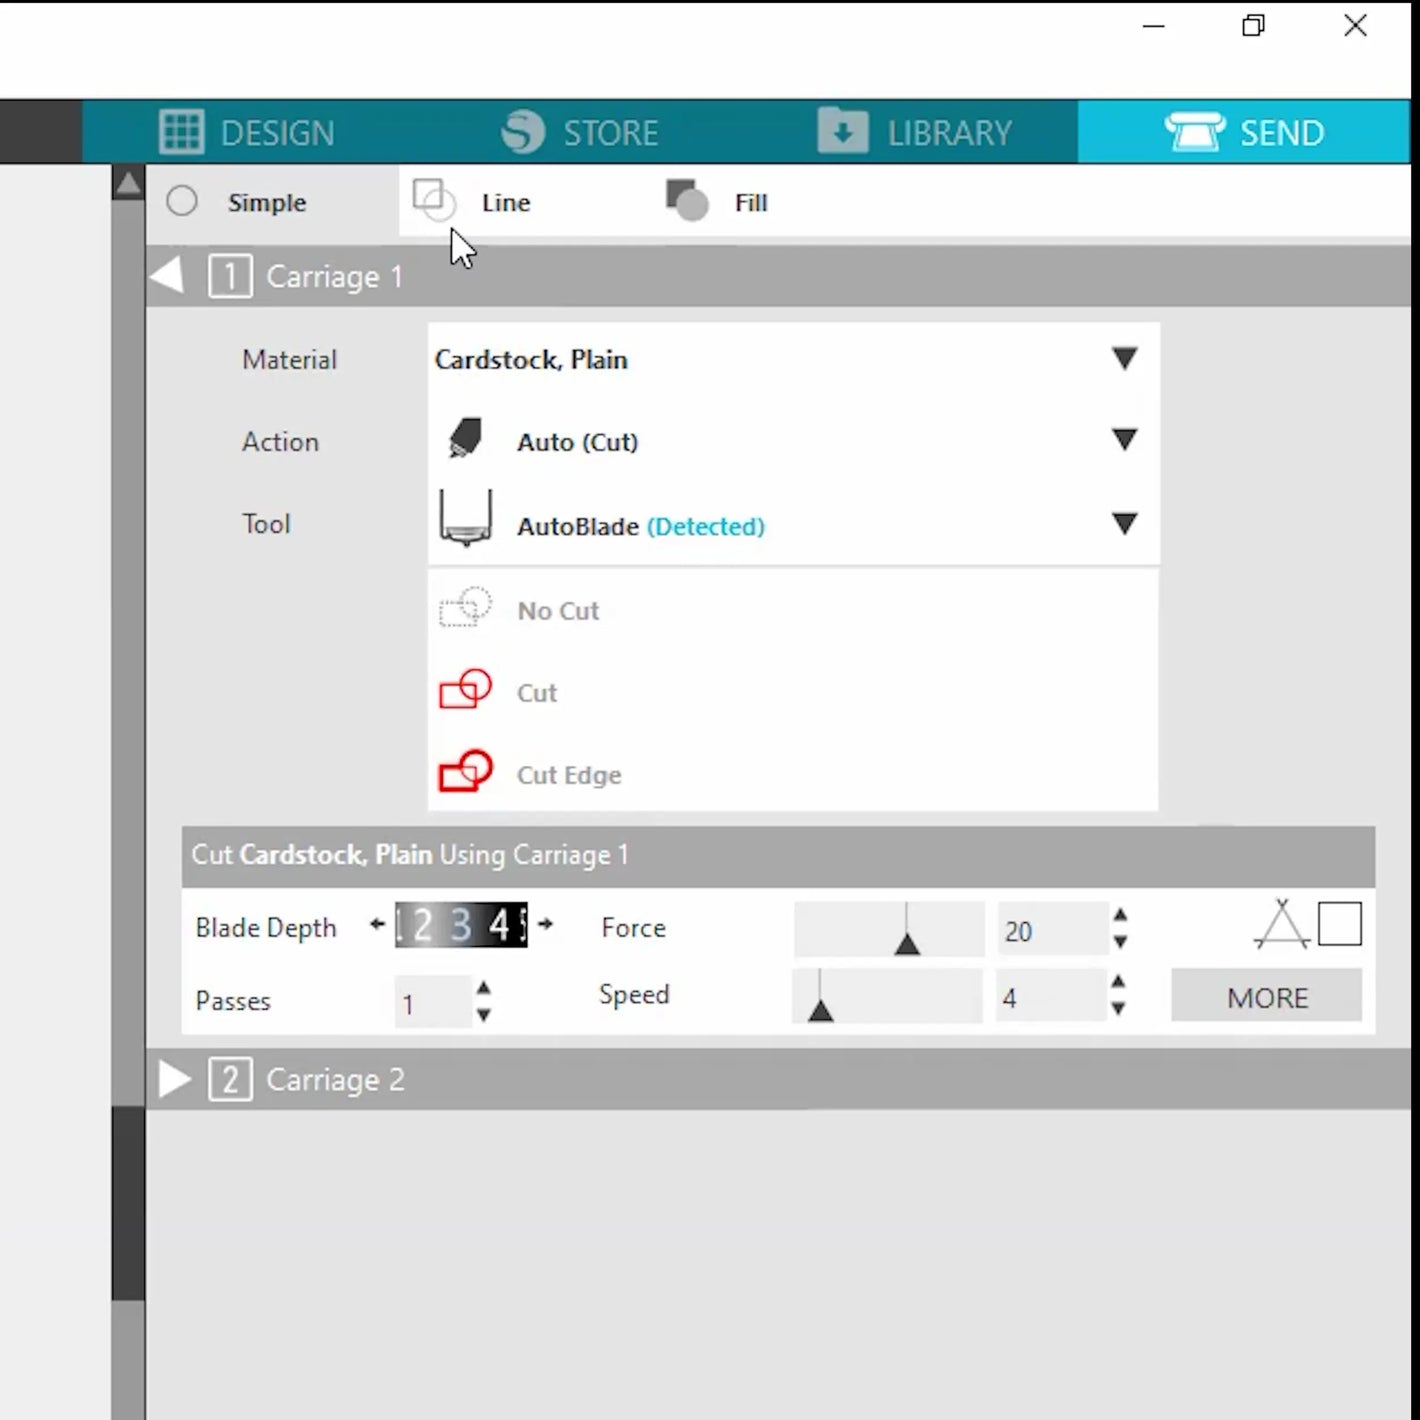Decrease the Speed value with down arrow
The height and width of the screenshot is (1420, 1420).
pos(1119,1009)
